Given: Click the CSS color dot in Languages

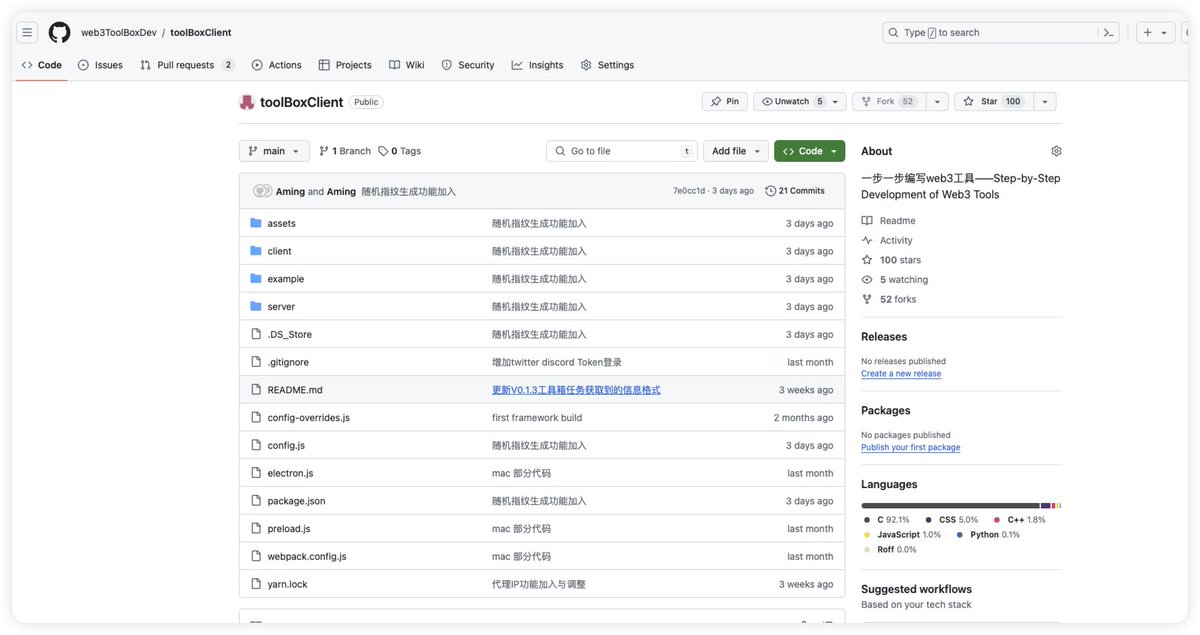Looking at the screenshot, I should pos(929,520).
